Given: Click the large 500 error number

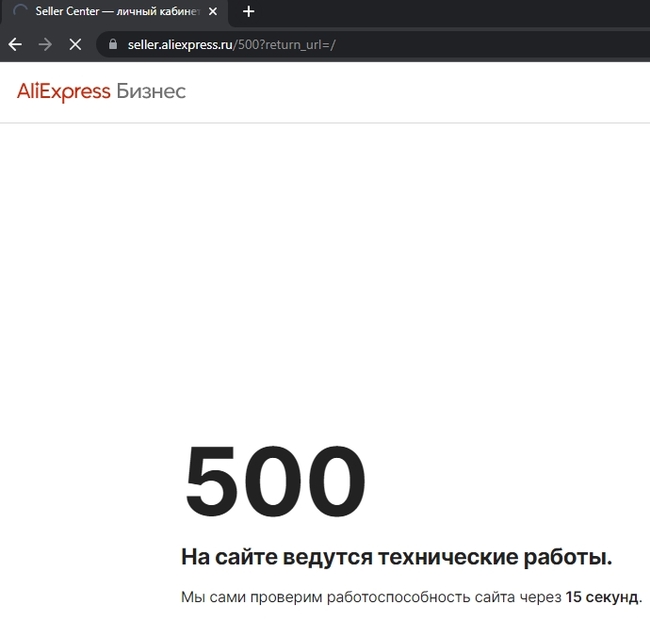Looking at the screenshot, I should coord(275,482).
